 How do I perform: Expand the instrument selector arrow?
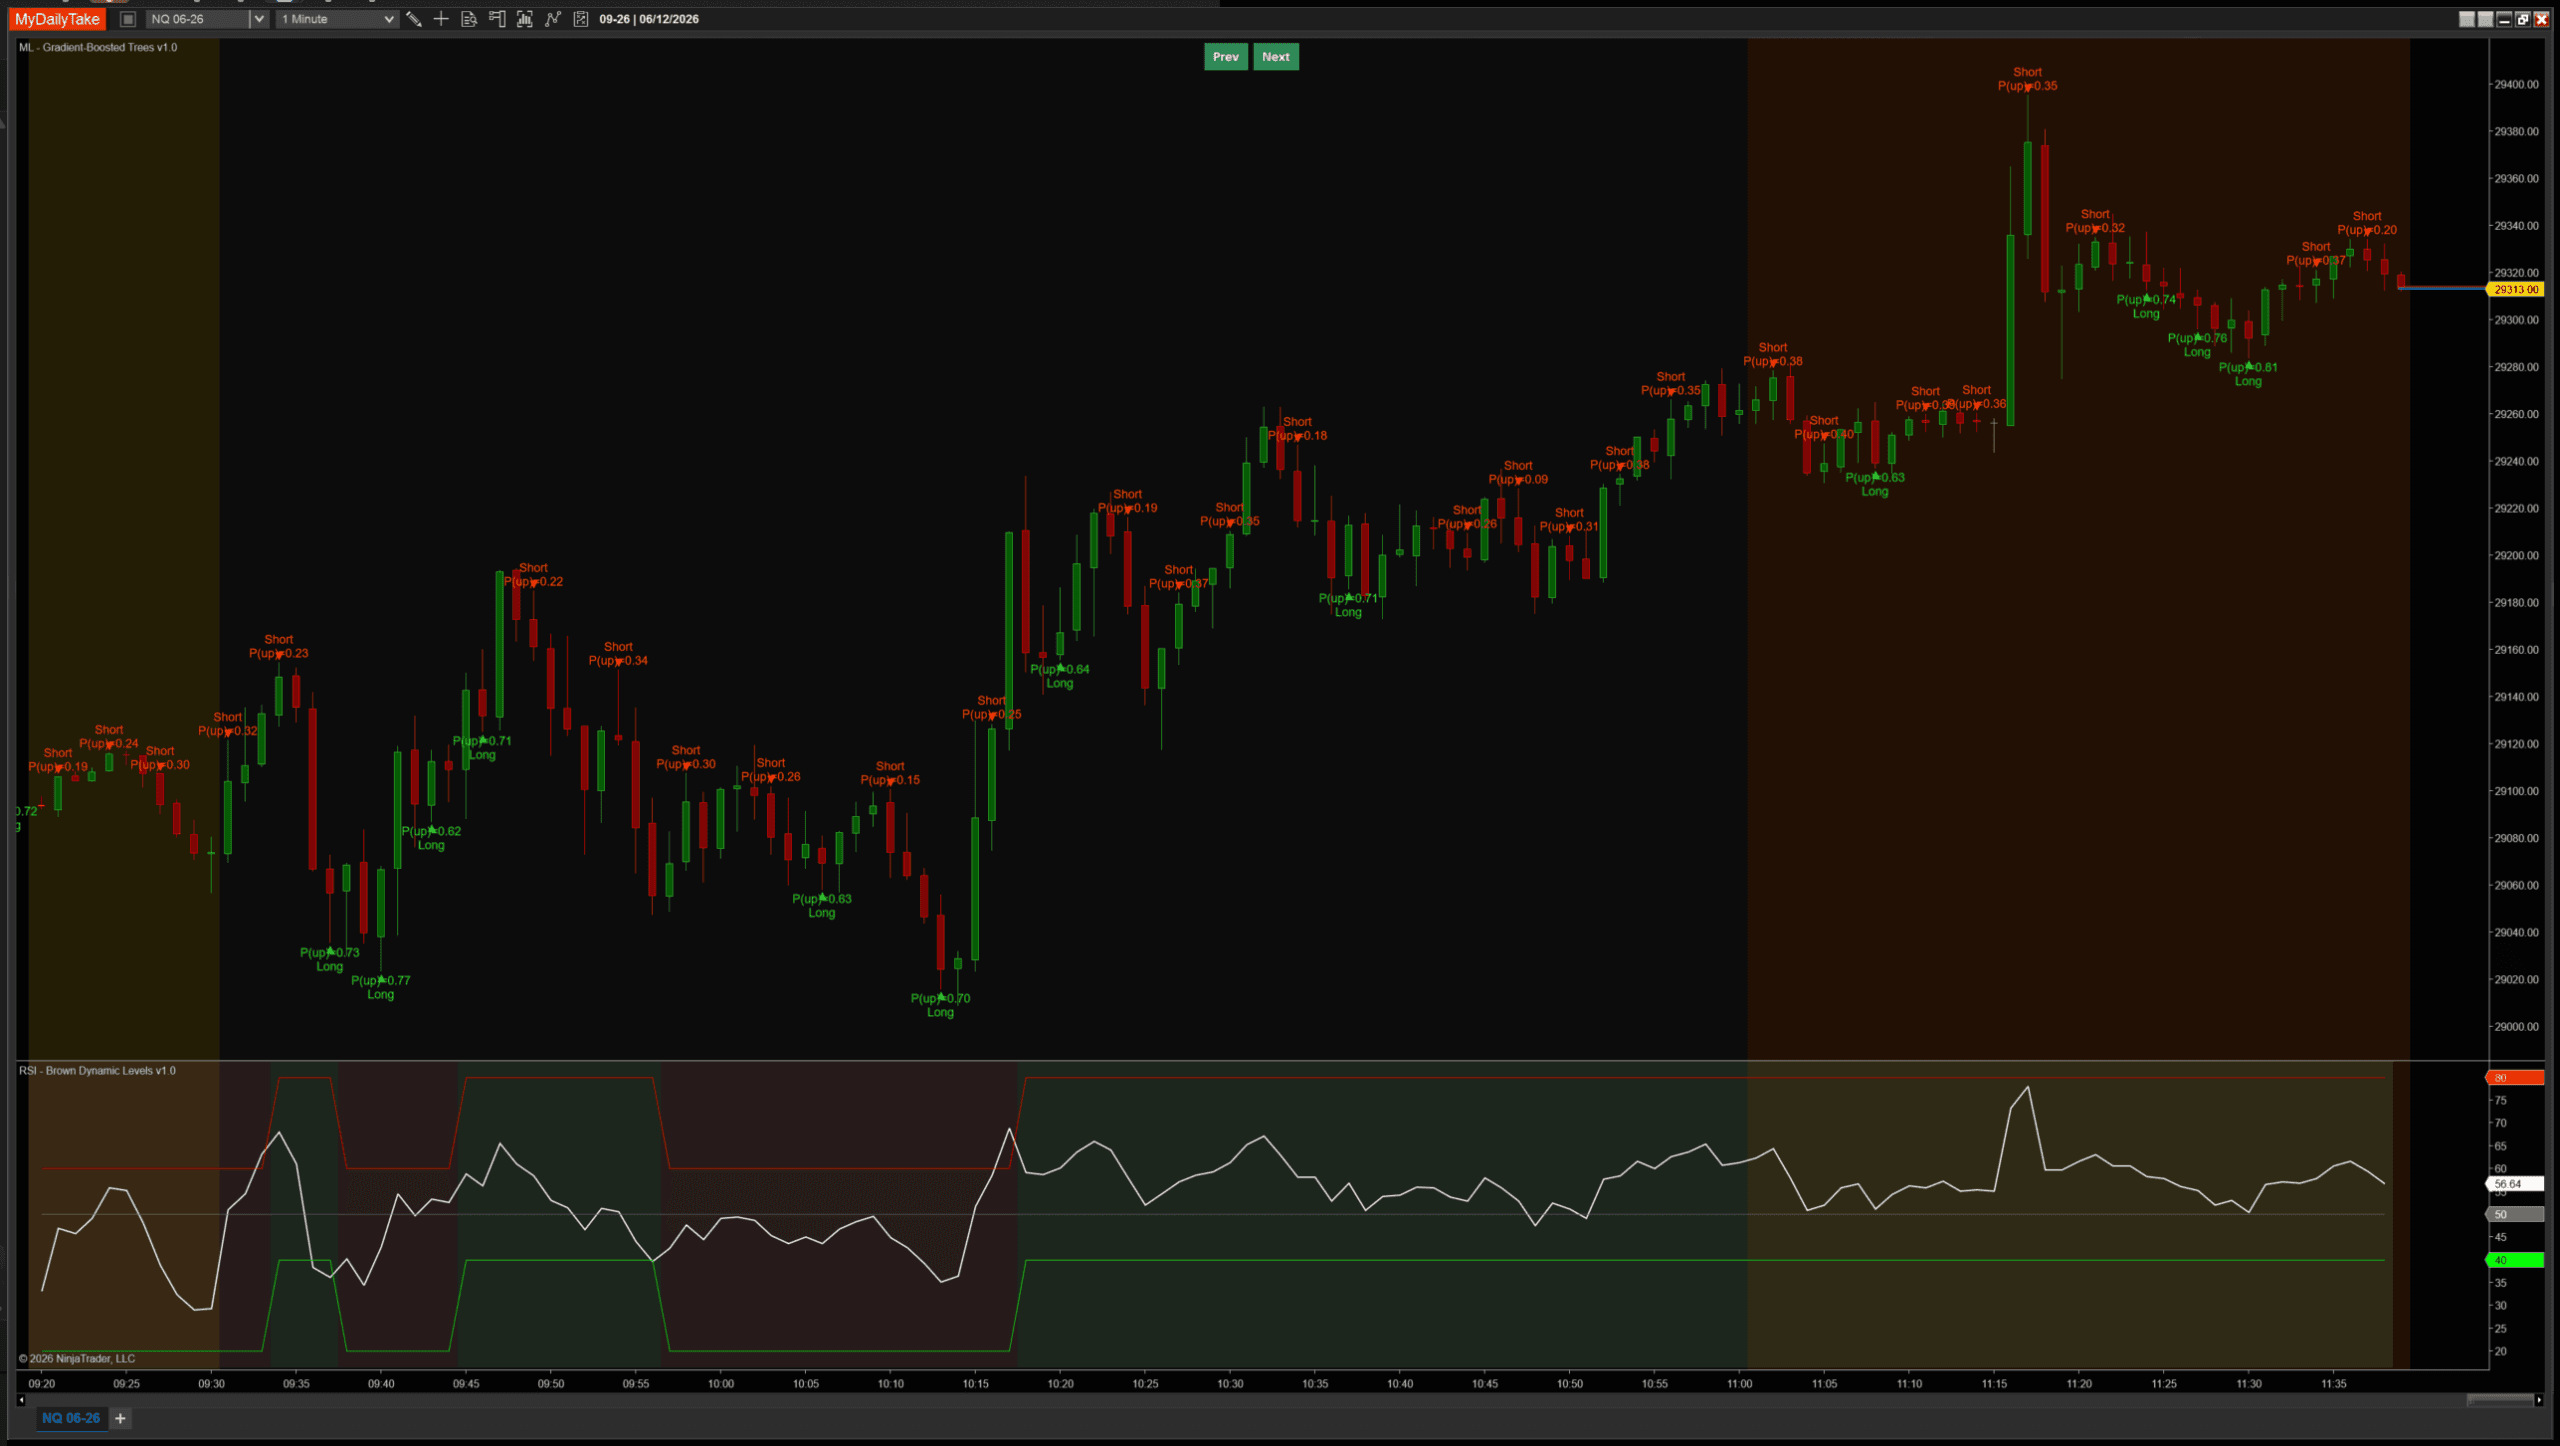[x=258, y=19]
